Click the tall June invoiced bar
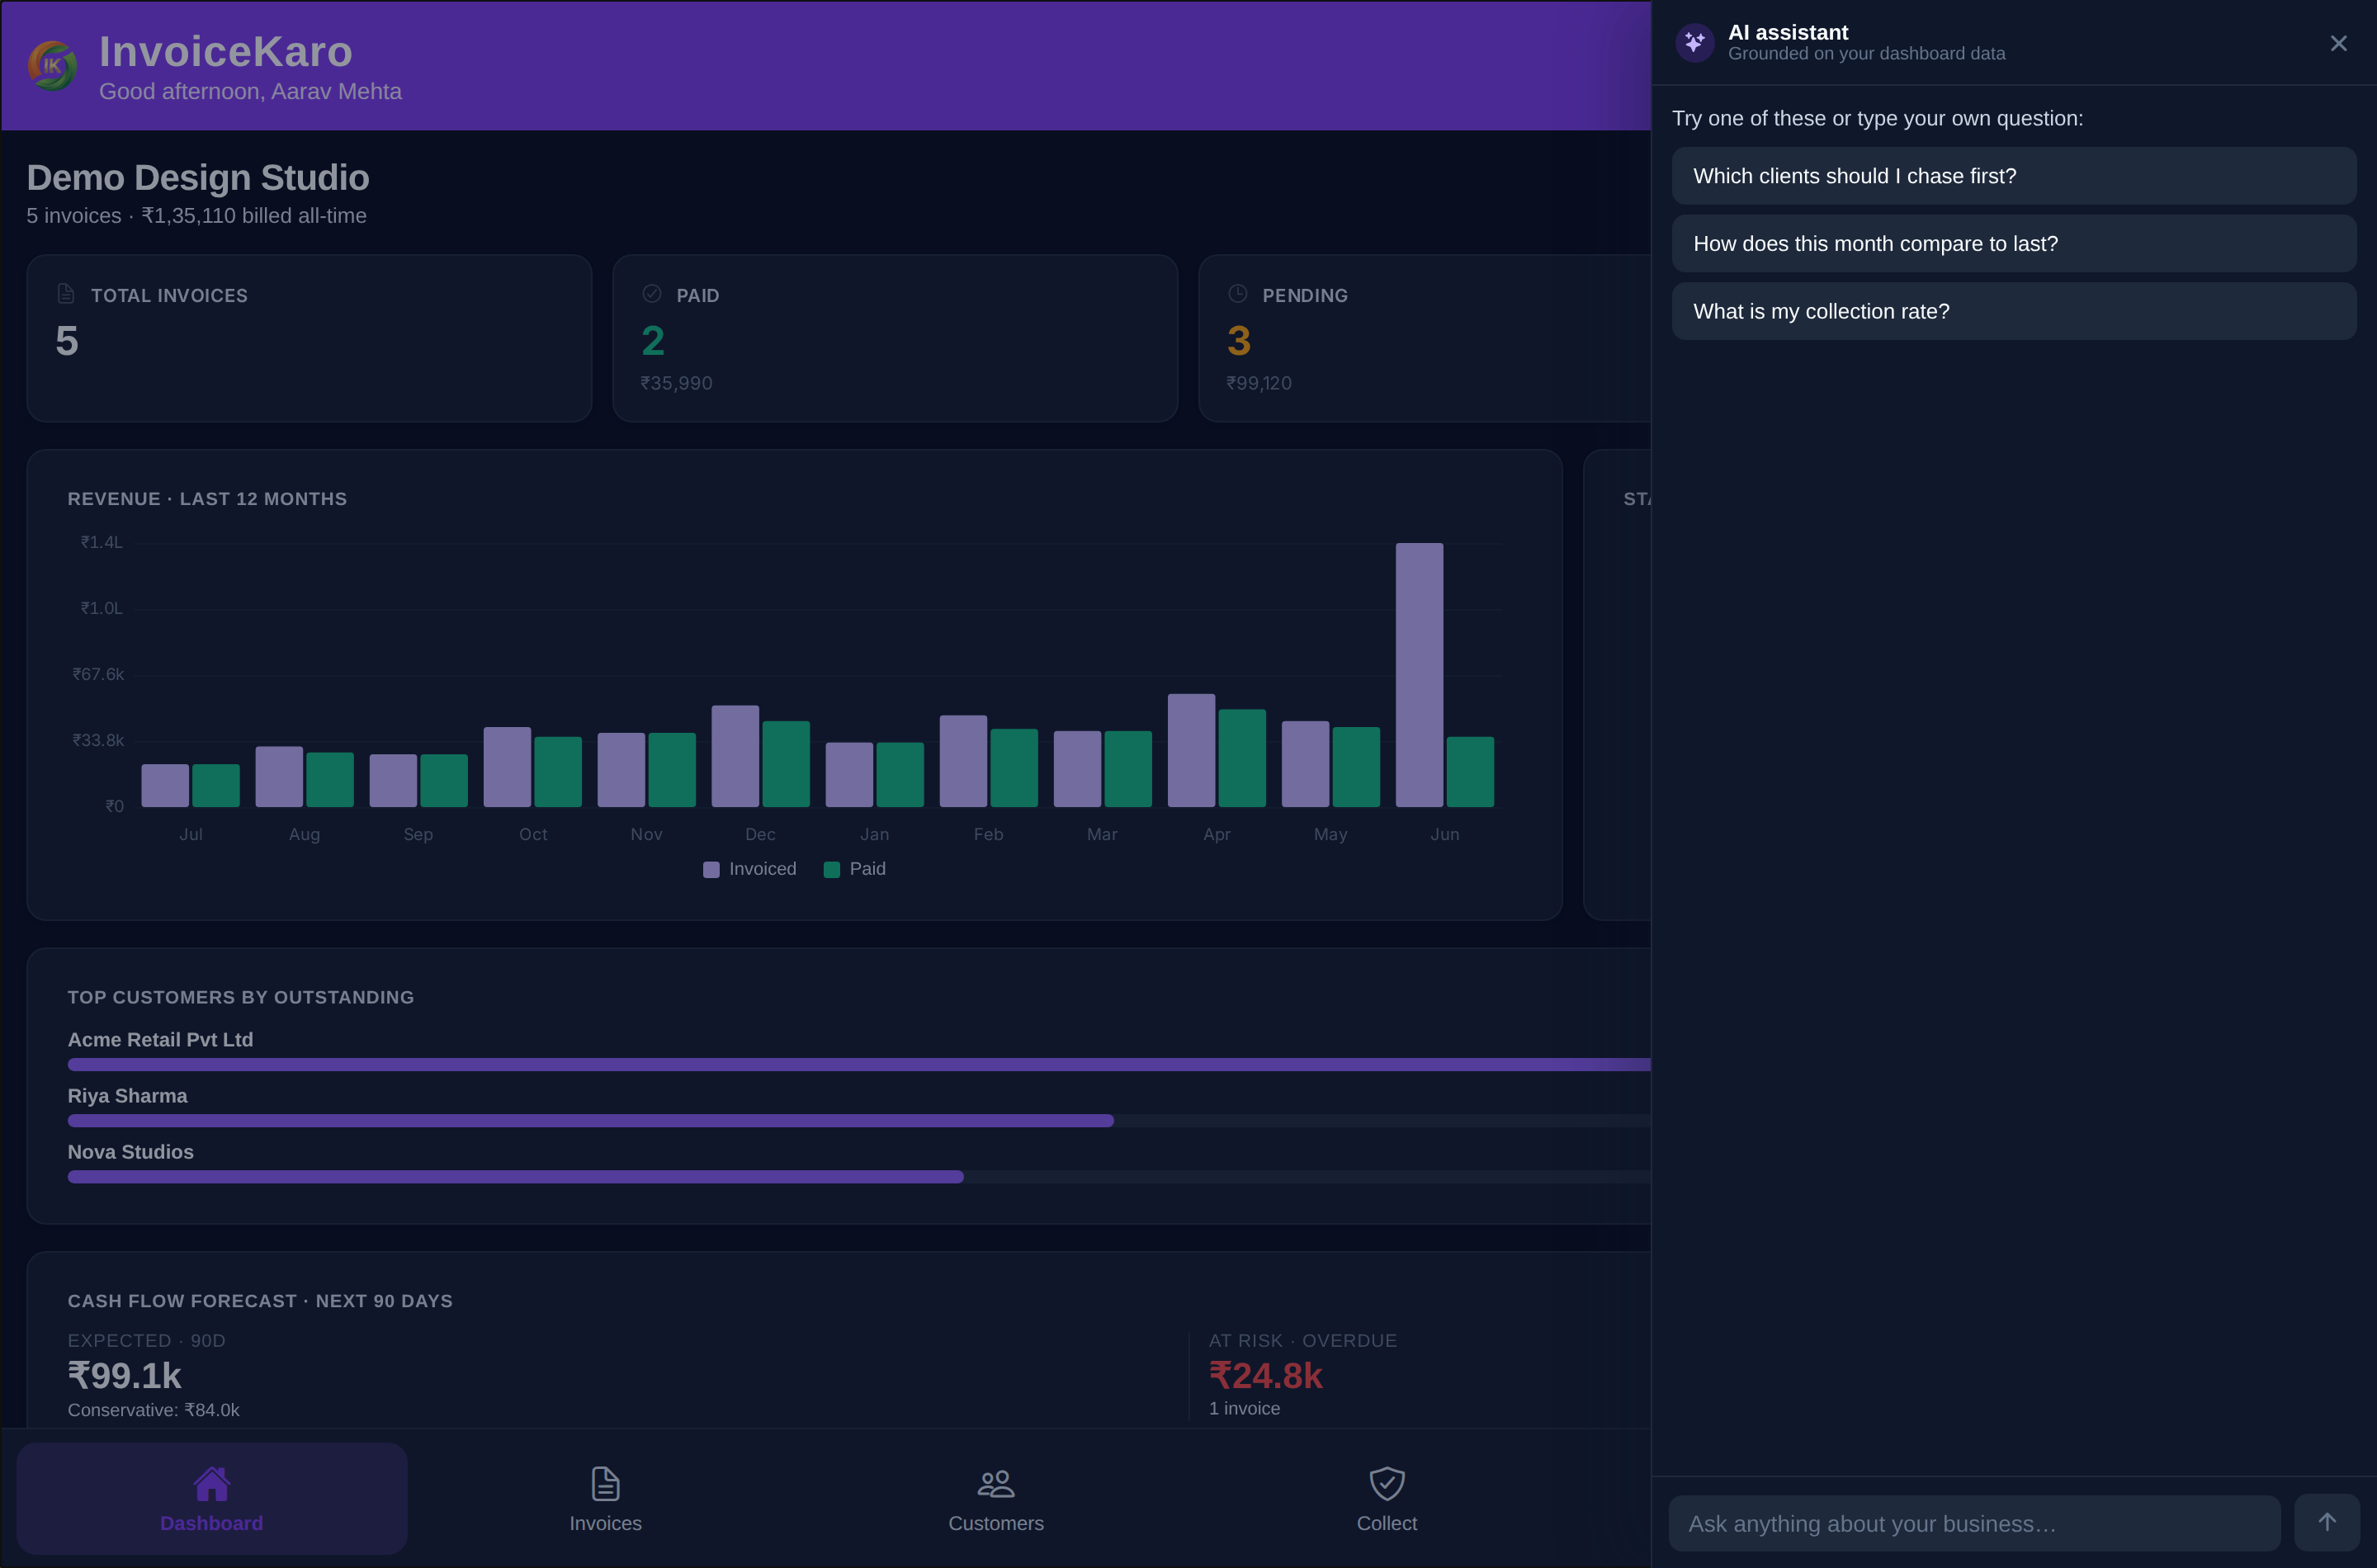2377x1568 pixels. point(1418,675)
